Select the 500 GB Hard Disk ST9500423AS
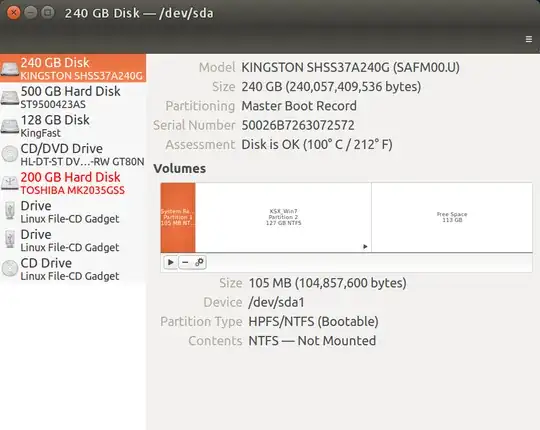This screenshot has width=540, height=430. (73, 97)
